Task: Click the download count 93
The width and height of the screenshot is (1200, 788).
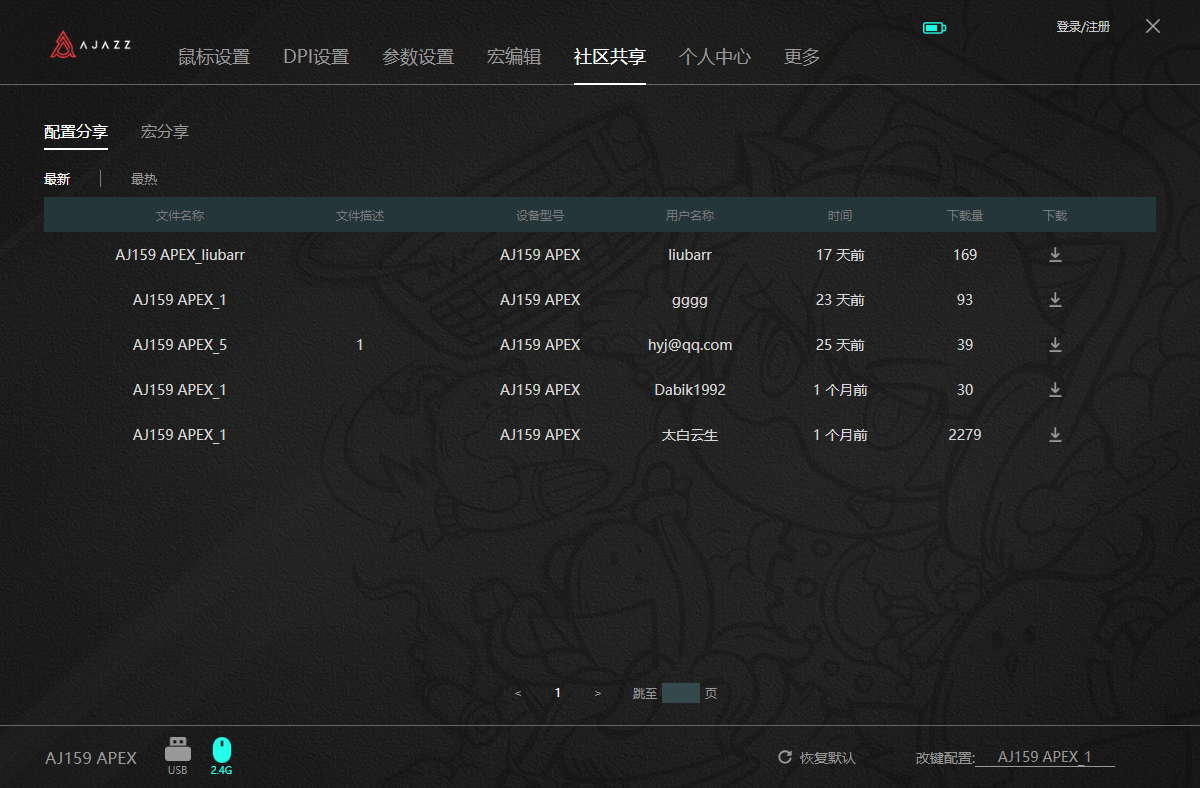Action: coord(965,300)
